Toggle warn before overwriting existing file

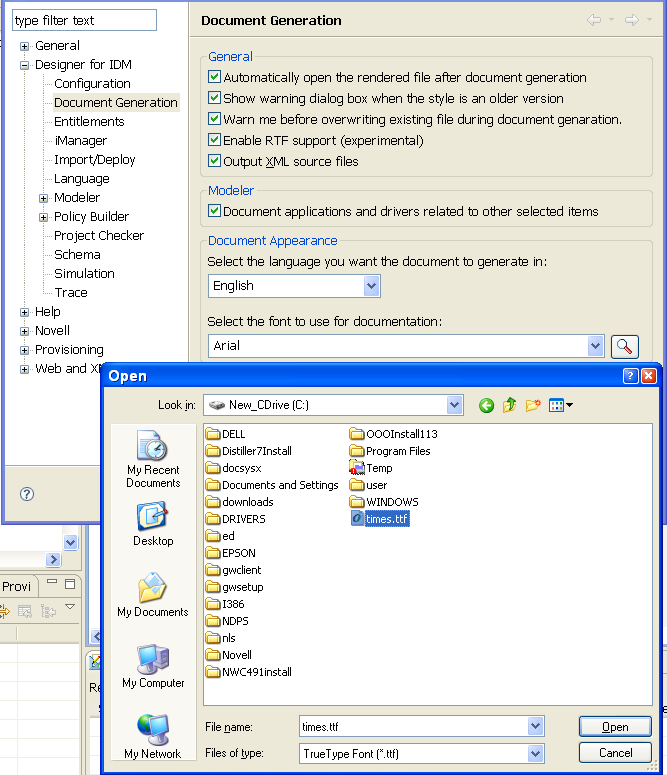pos(214,119)
